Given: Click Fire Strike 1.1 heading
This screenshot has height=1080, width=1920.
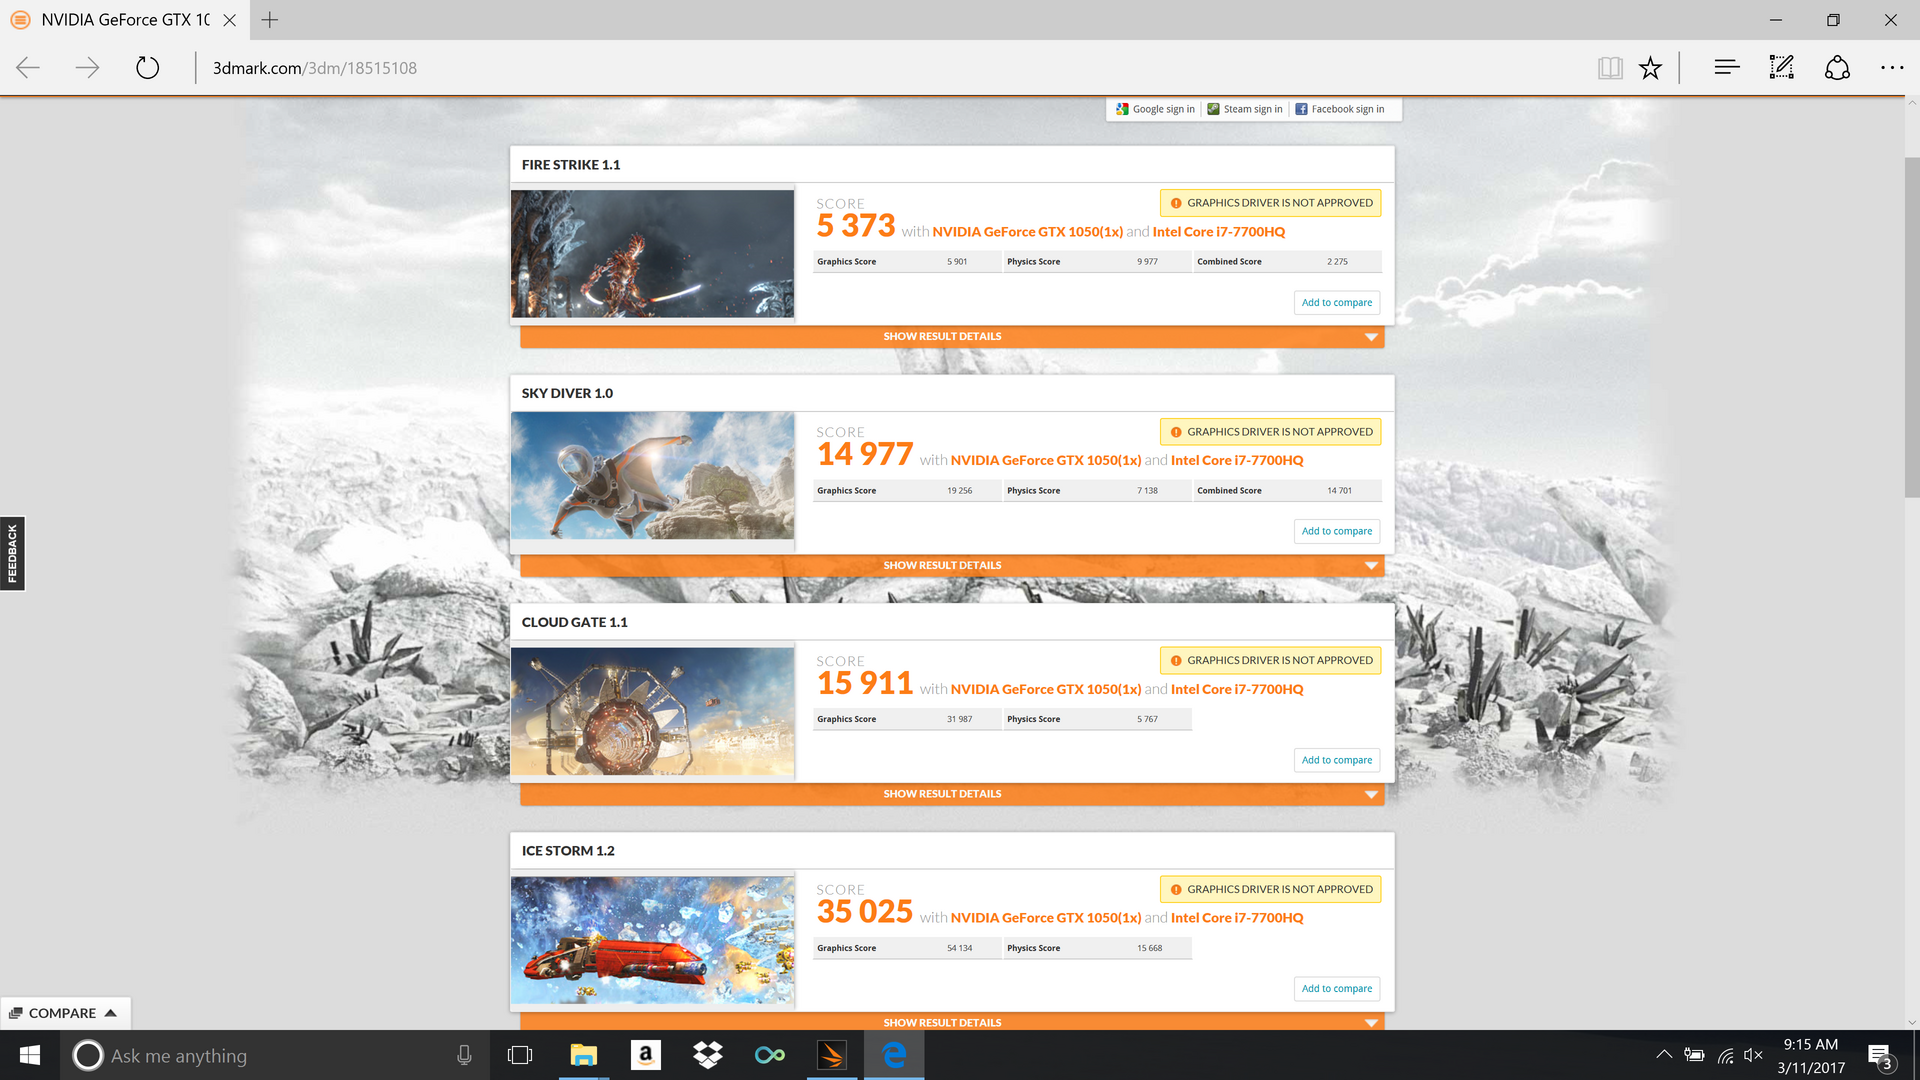Looking at the screenshot, I should pyautogui.click(x=571, y=165).
